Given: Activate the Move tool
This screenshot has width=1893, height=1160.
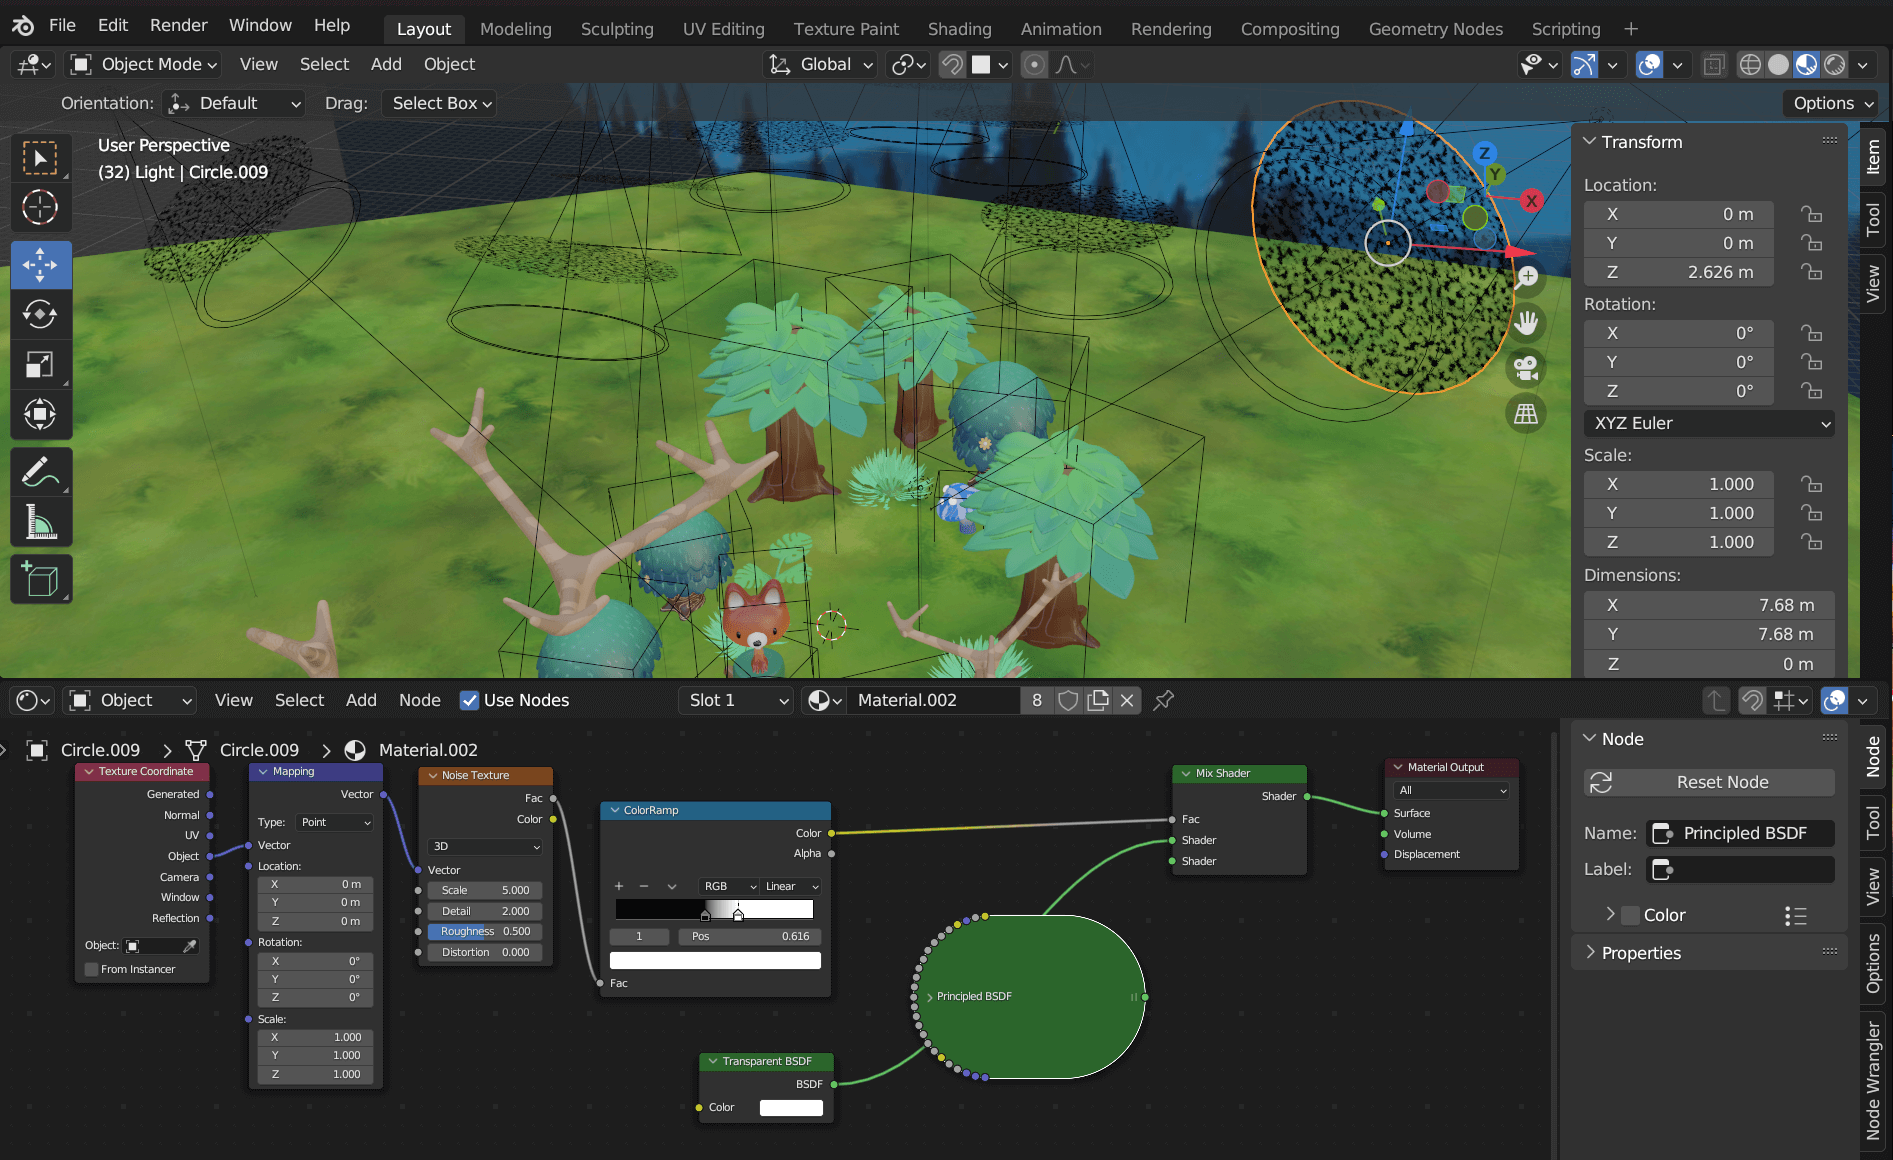Looking at the screenshot, I should click(40, 265).
